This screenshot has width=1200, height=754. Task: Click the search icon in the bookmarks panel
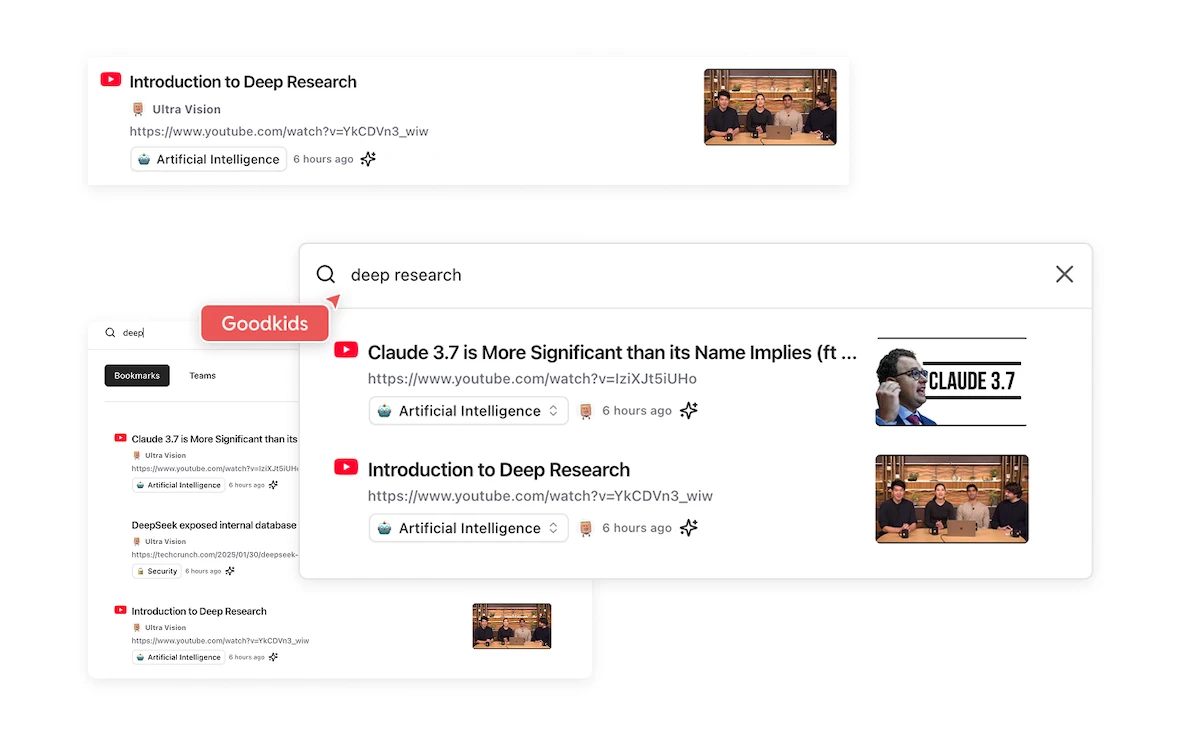coord(110,333)
